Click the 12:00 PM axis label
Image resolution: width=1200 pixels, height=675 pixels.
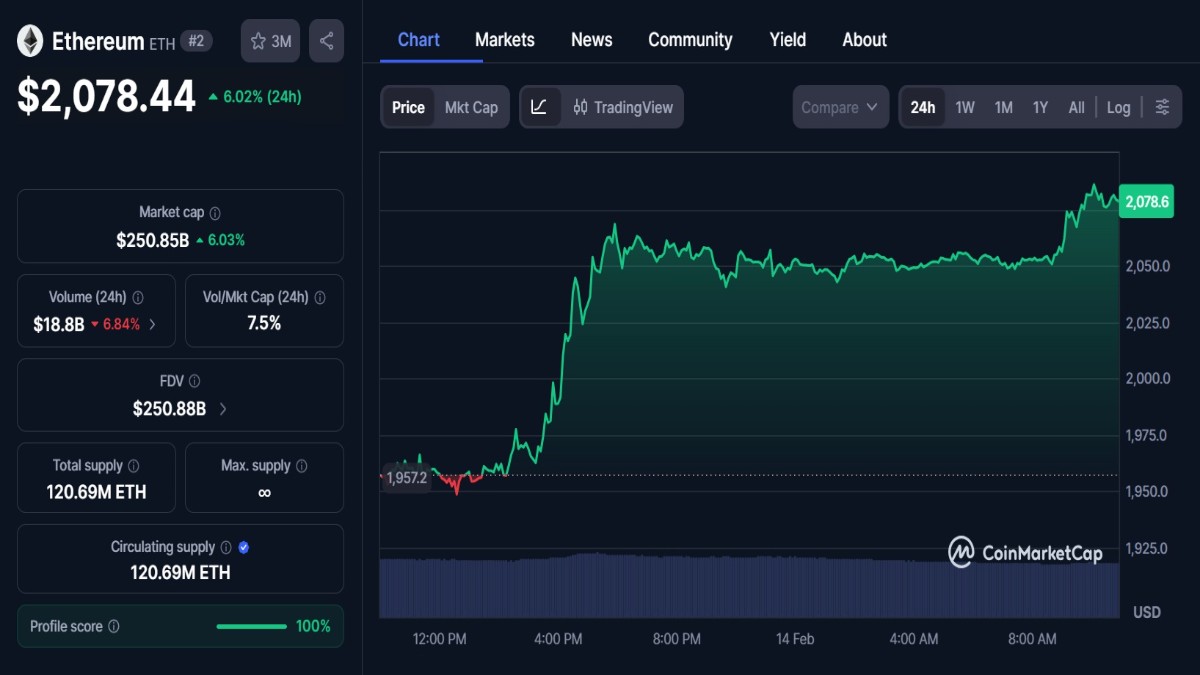click(440, 639)
